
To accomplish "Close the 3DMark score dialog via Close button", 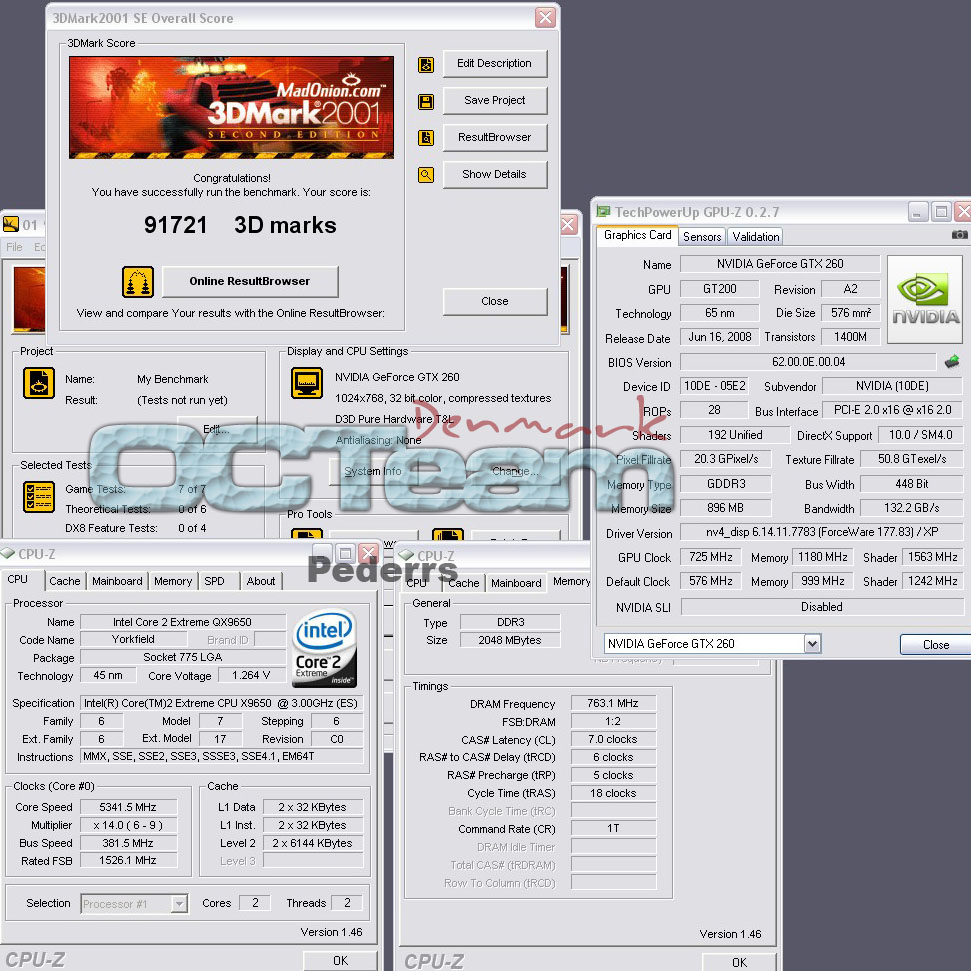I will pyautogui.click(x=495, y=302).
